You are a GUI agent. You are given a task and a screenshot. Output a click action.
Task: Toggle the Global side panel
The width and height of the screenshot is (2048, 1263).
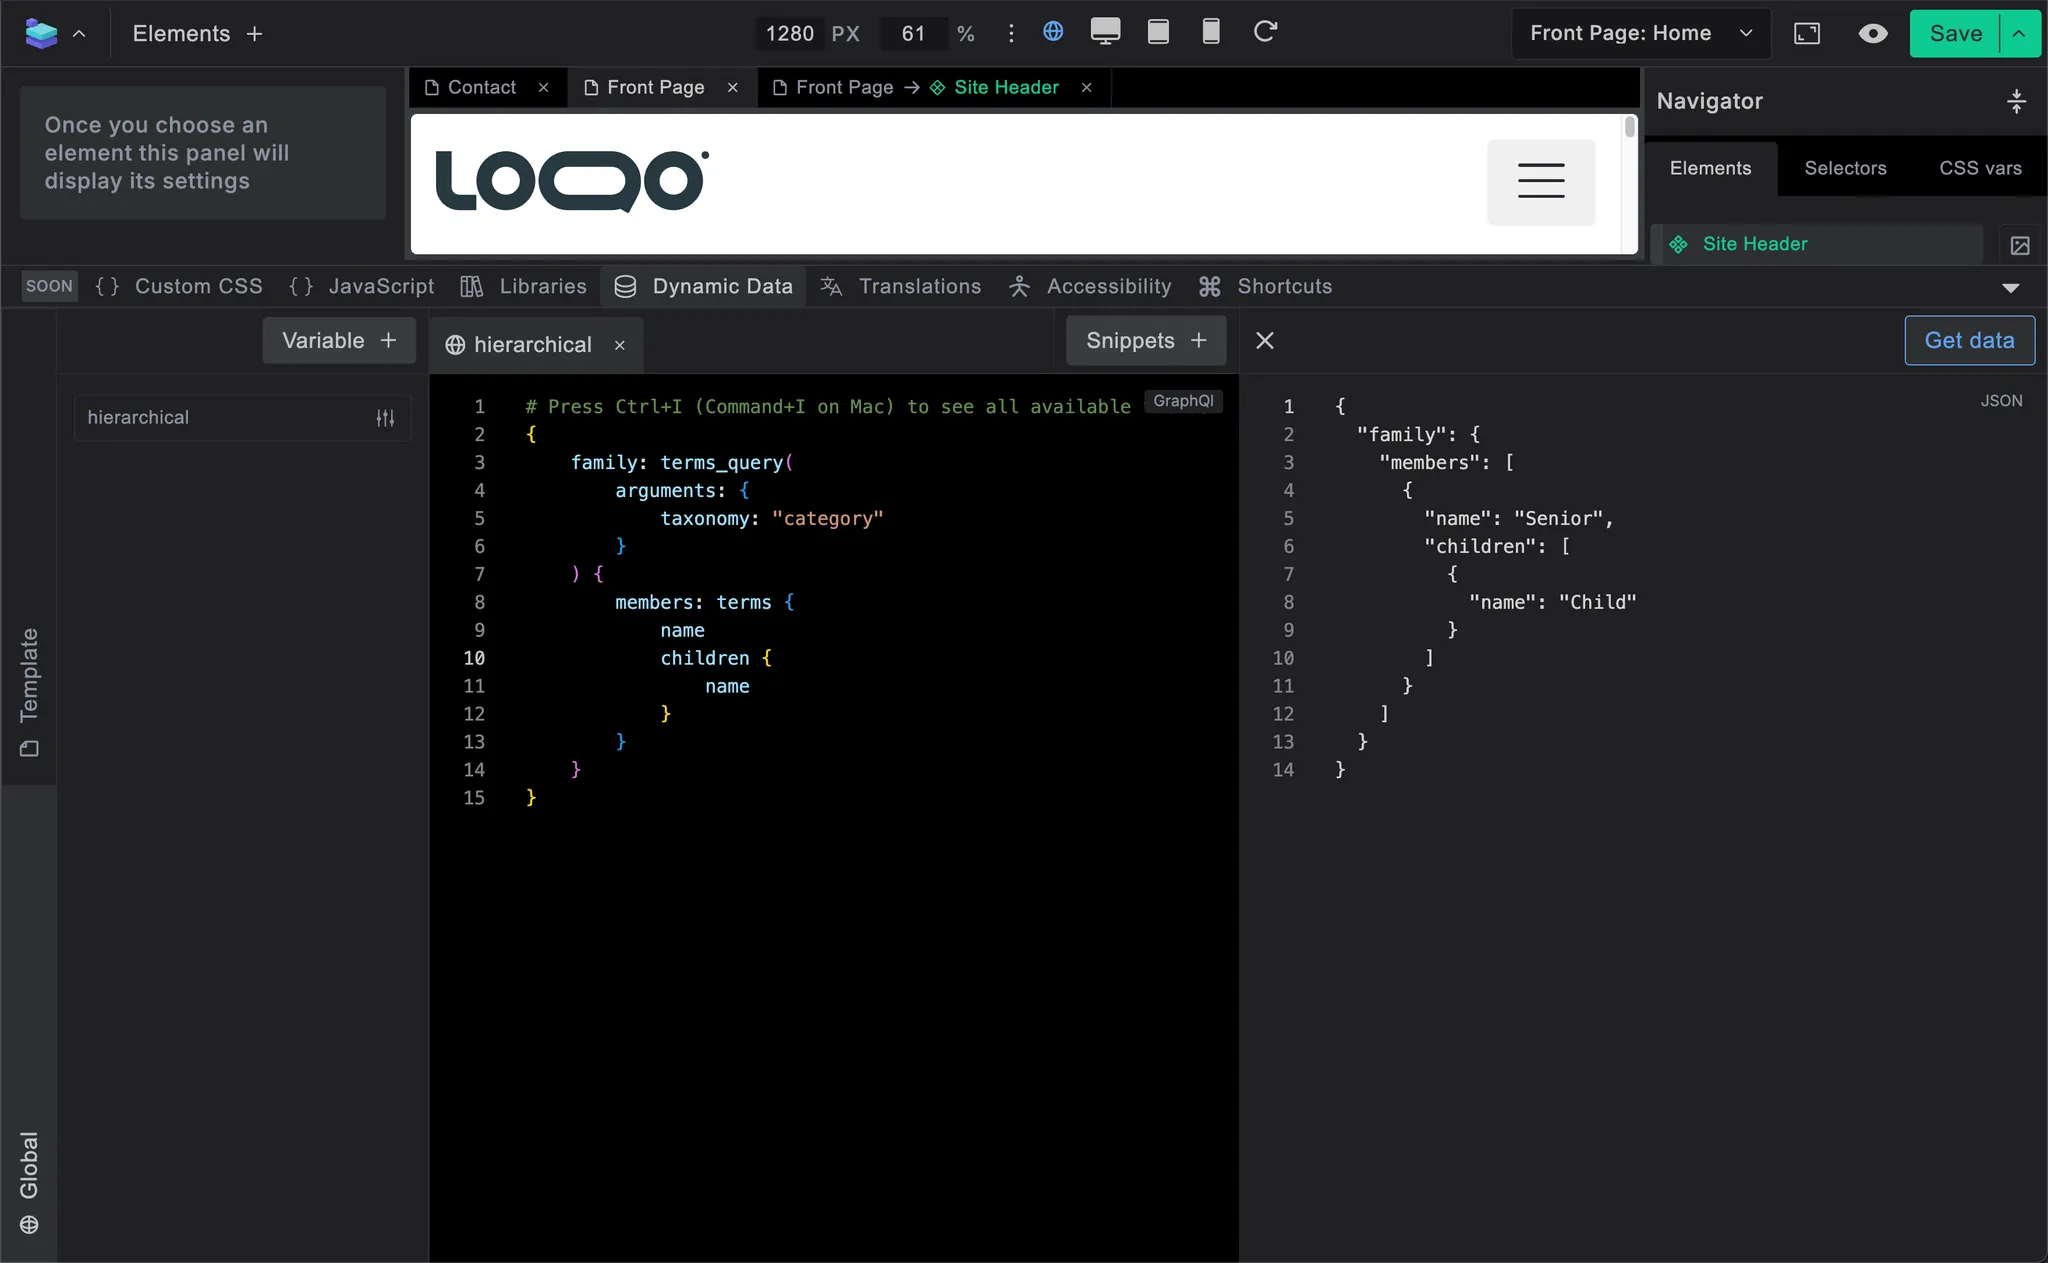tap(29, 1182)
